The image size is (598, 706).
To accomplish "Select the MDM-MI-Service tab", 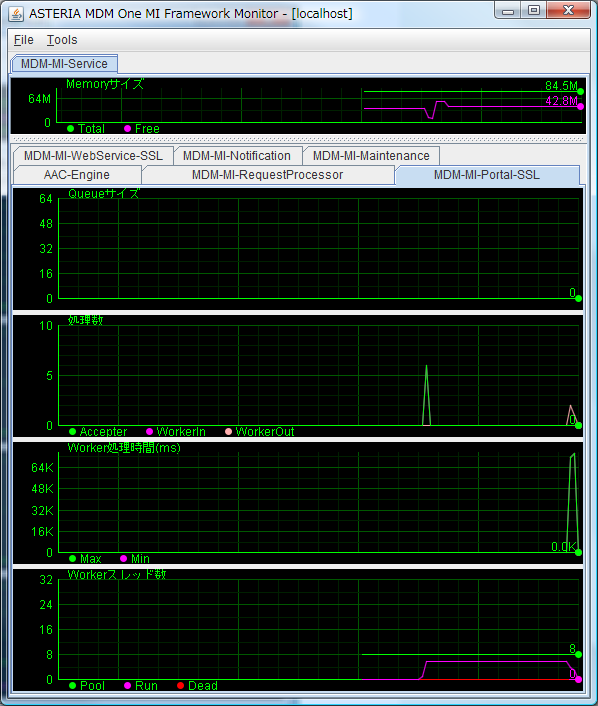I will click(x=64, y=64).
